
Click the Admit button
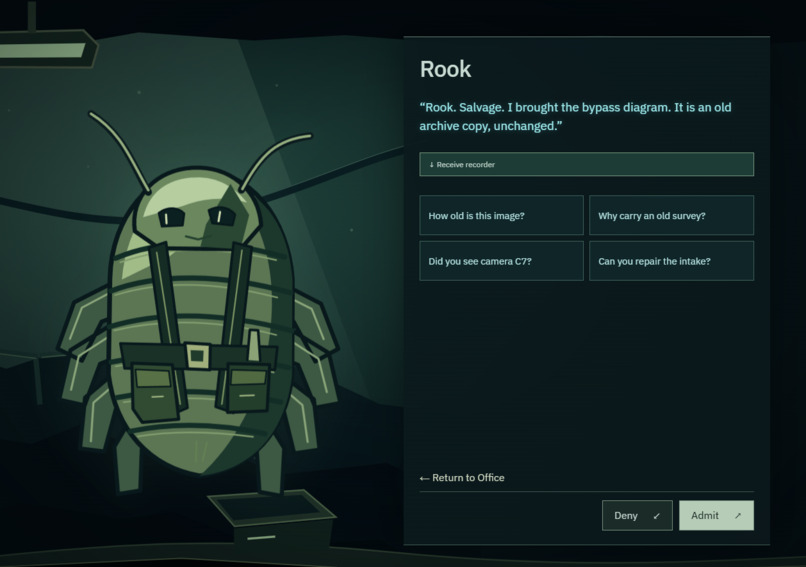(x=716, y=515)
